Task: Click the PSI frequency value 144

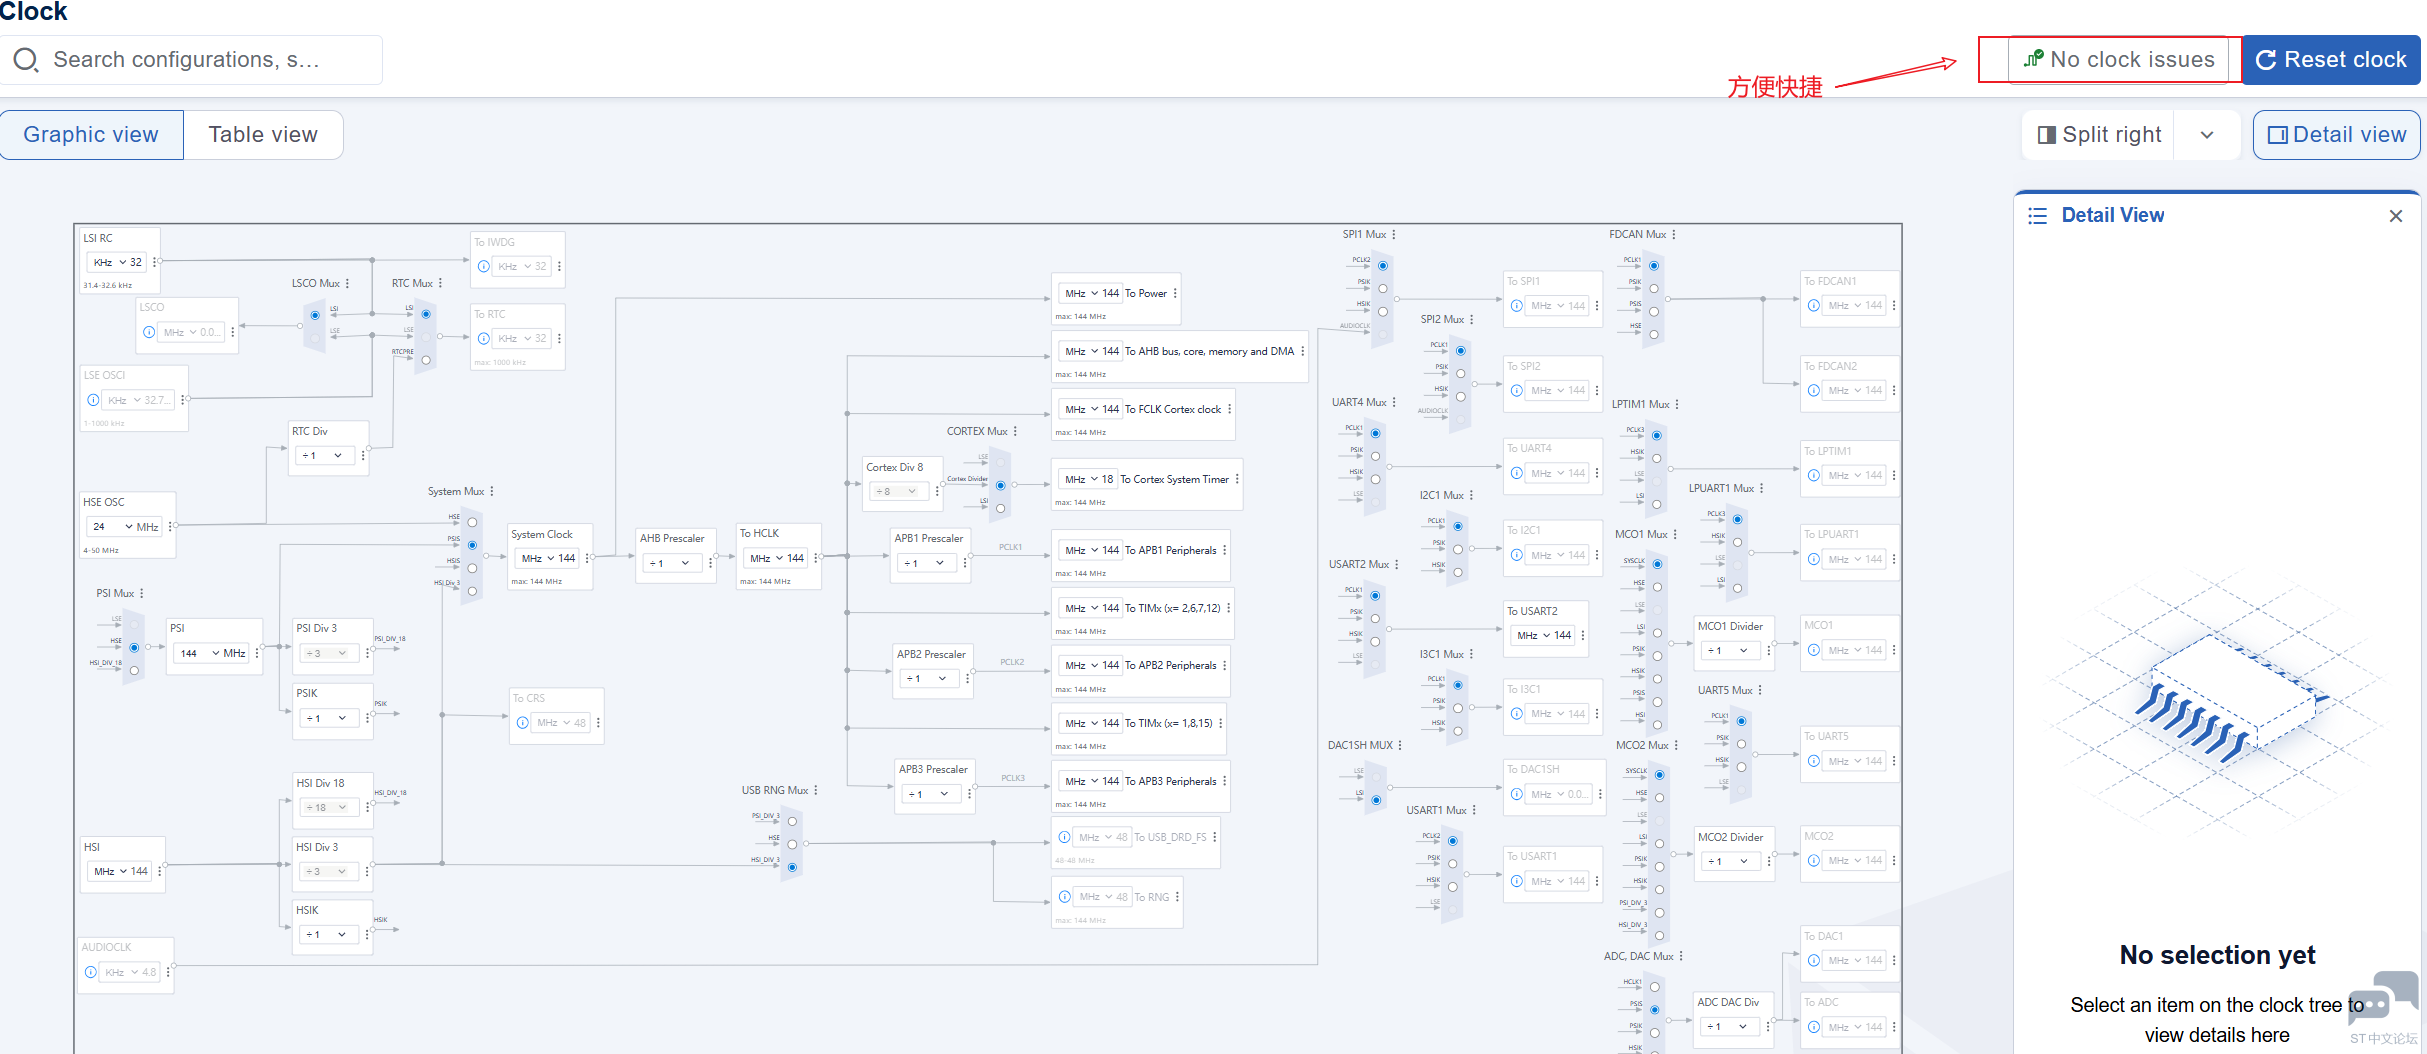Action: point(189,653)
